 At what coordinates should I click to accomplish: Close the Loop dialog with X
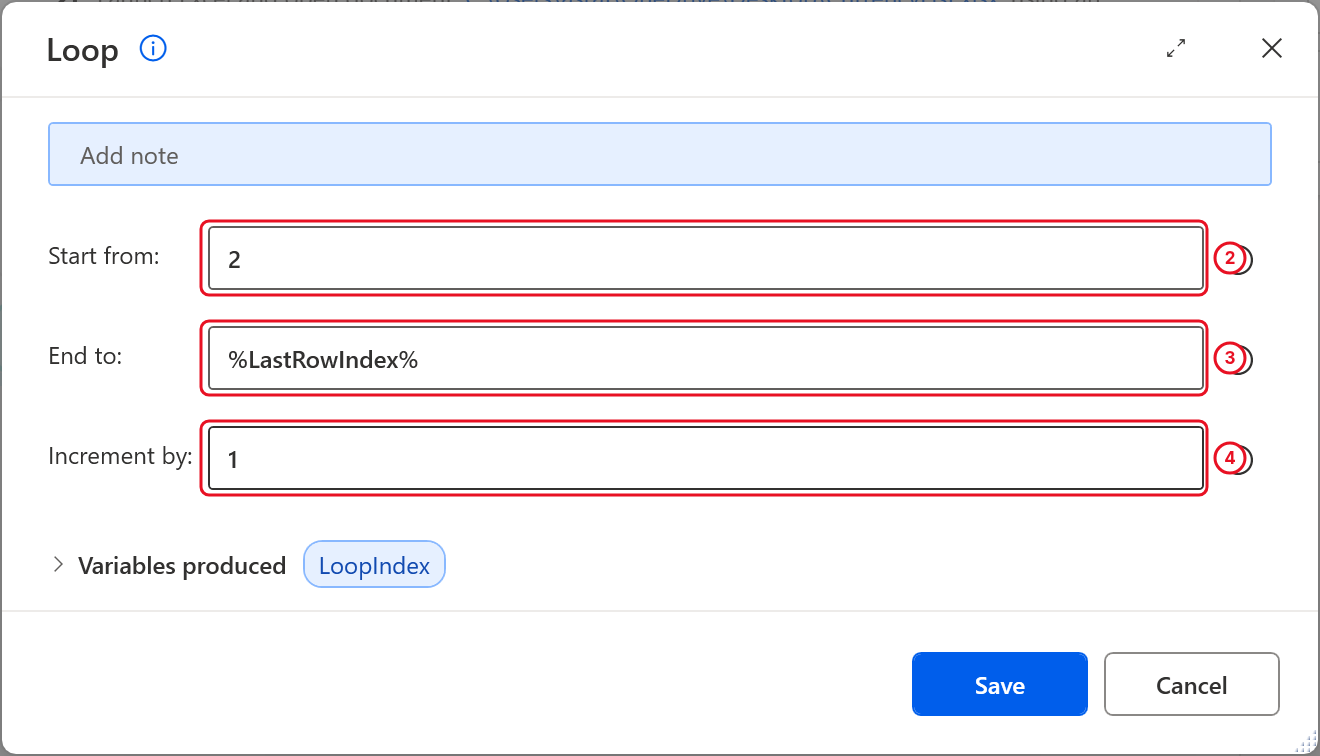[1271, 48]
